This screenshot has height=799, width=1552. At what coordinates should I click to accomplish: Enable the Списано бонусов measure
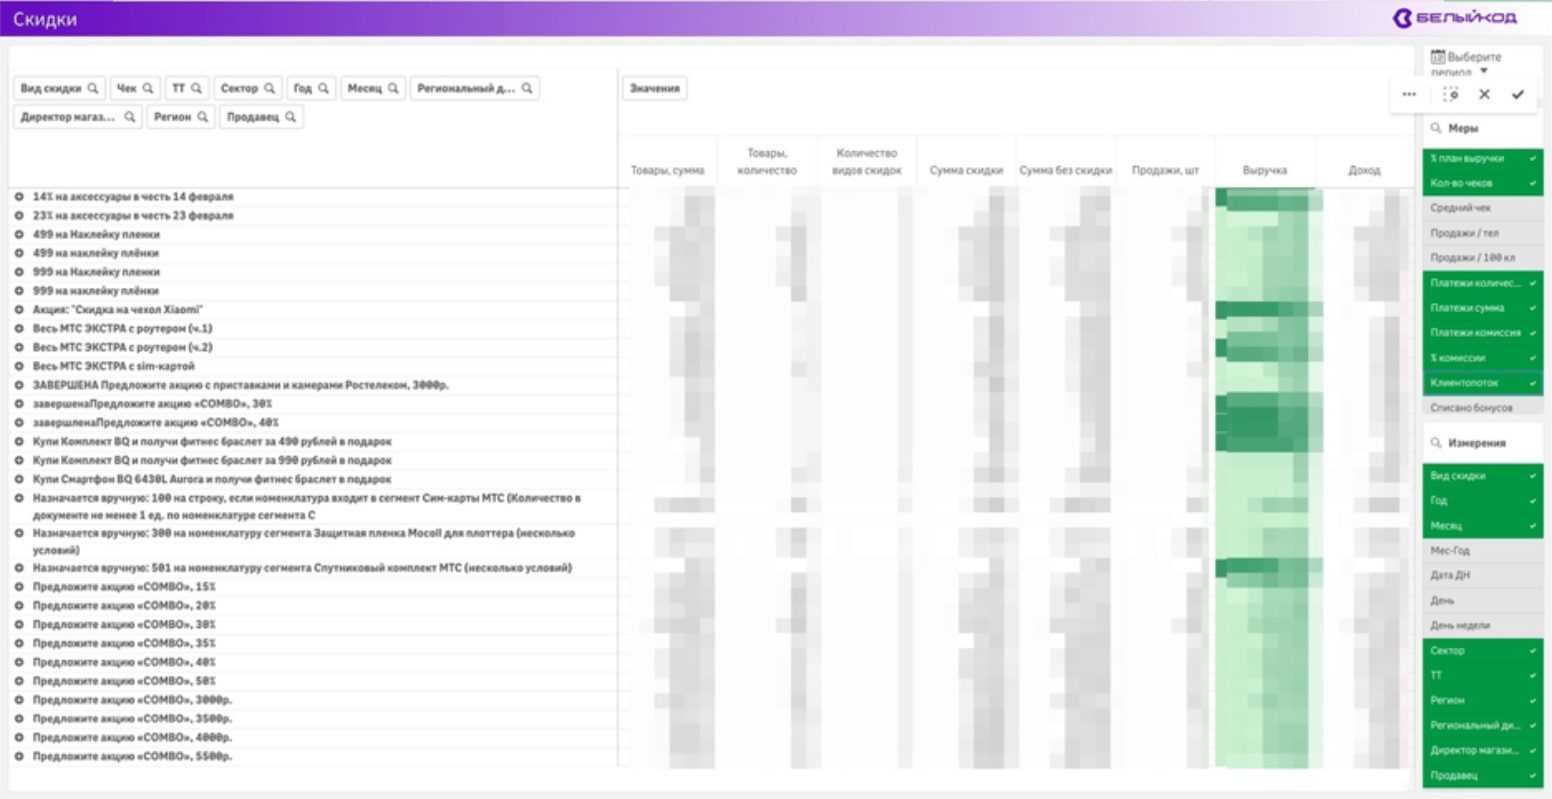coord(1483,408)
